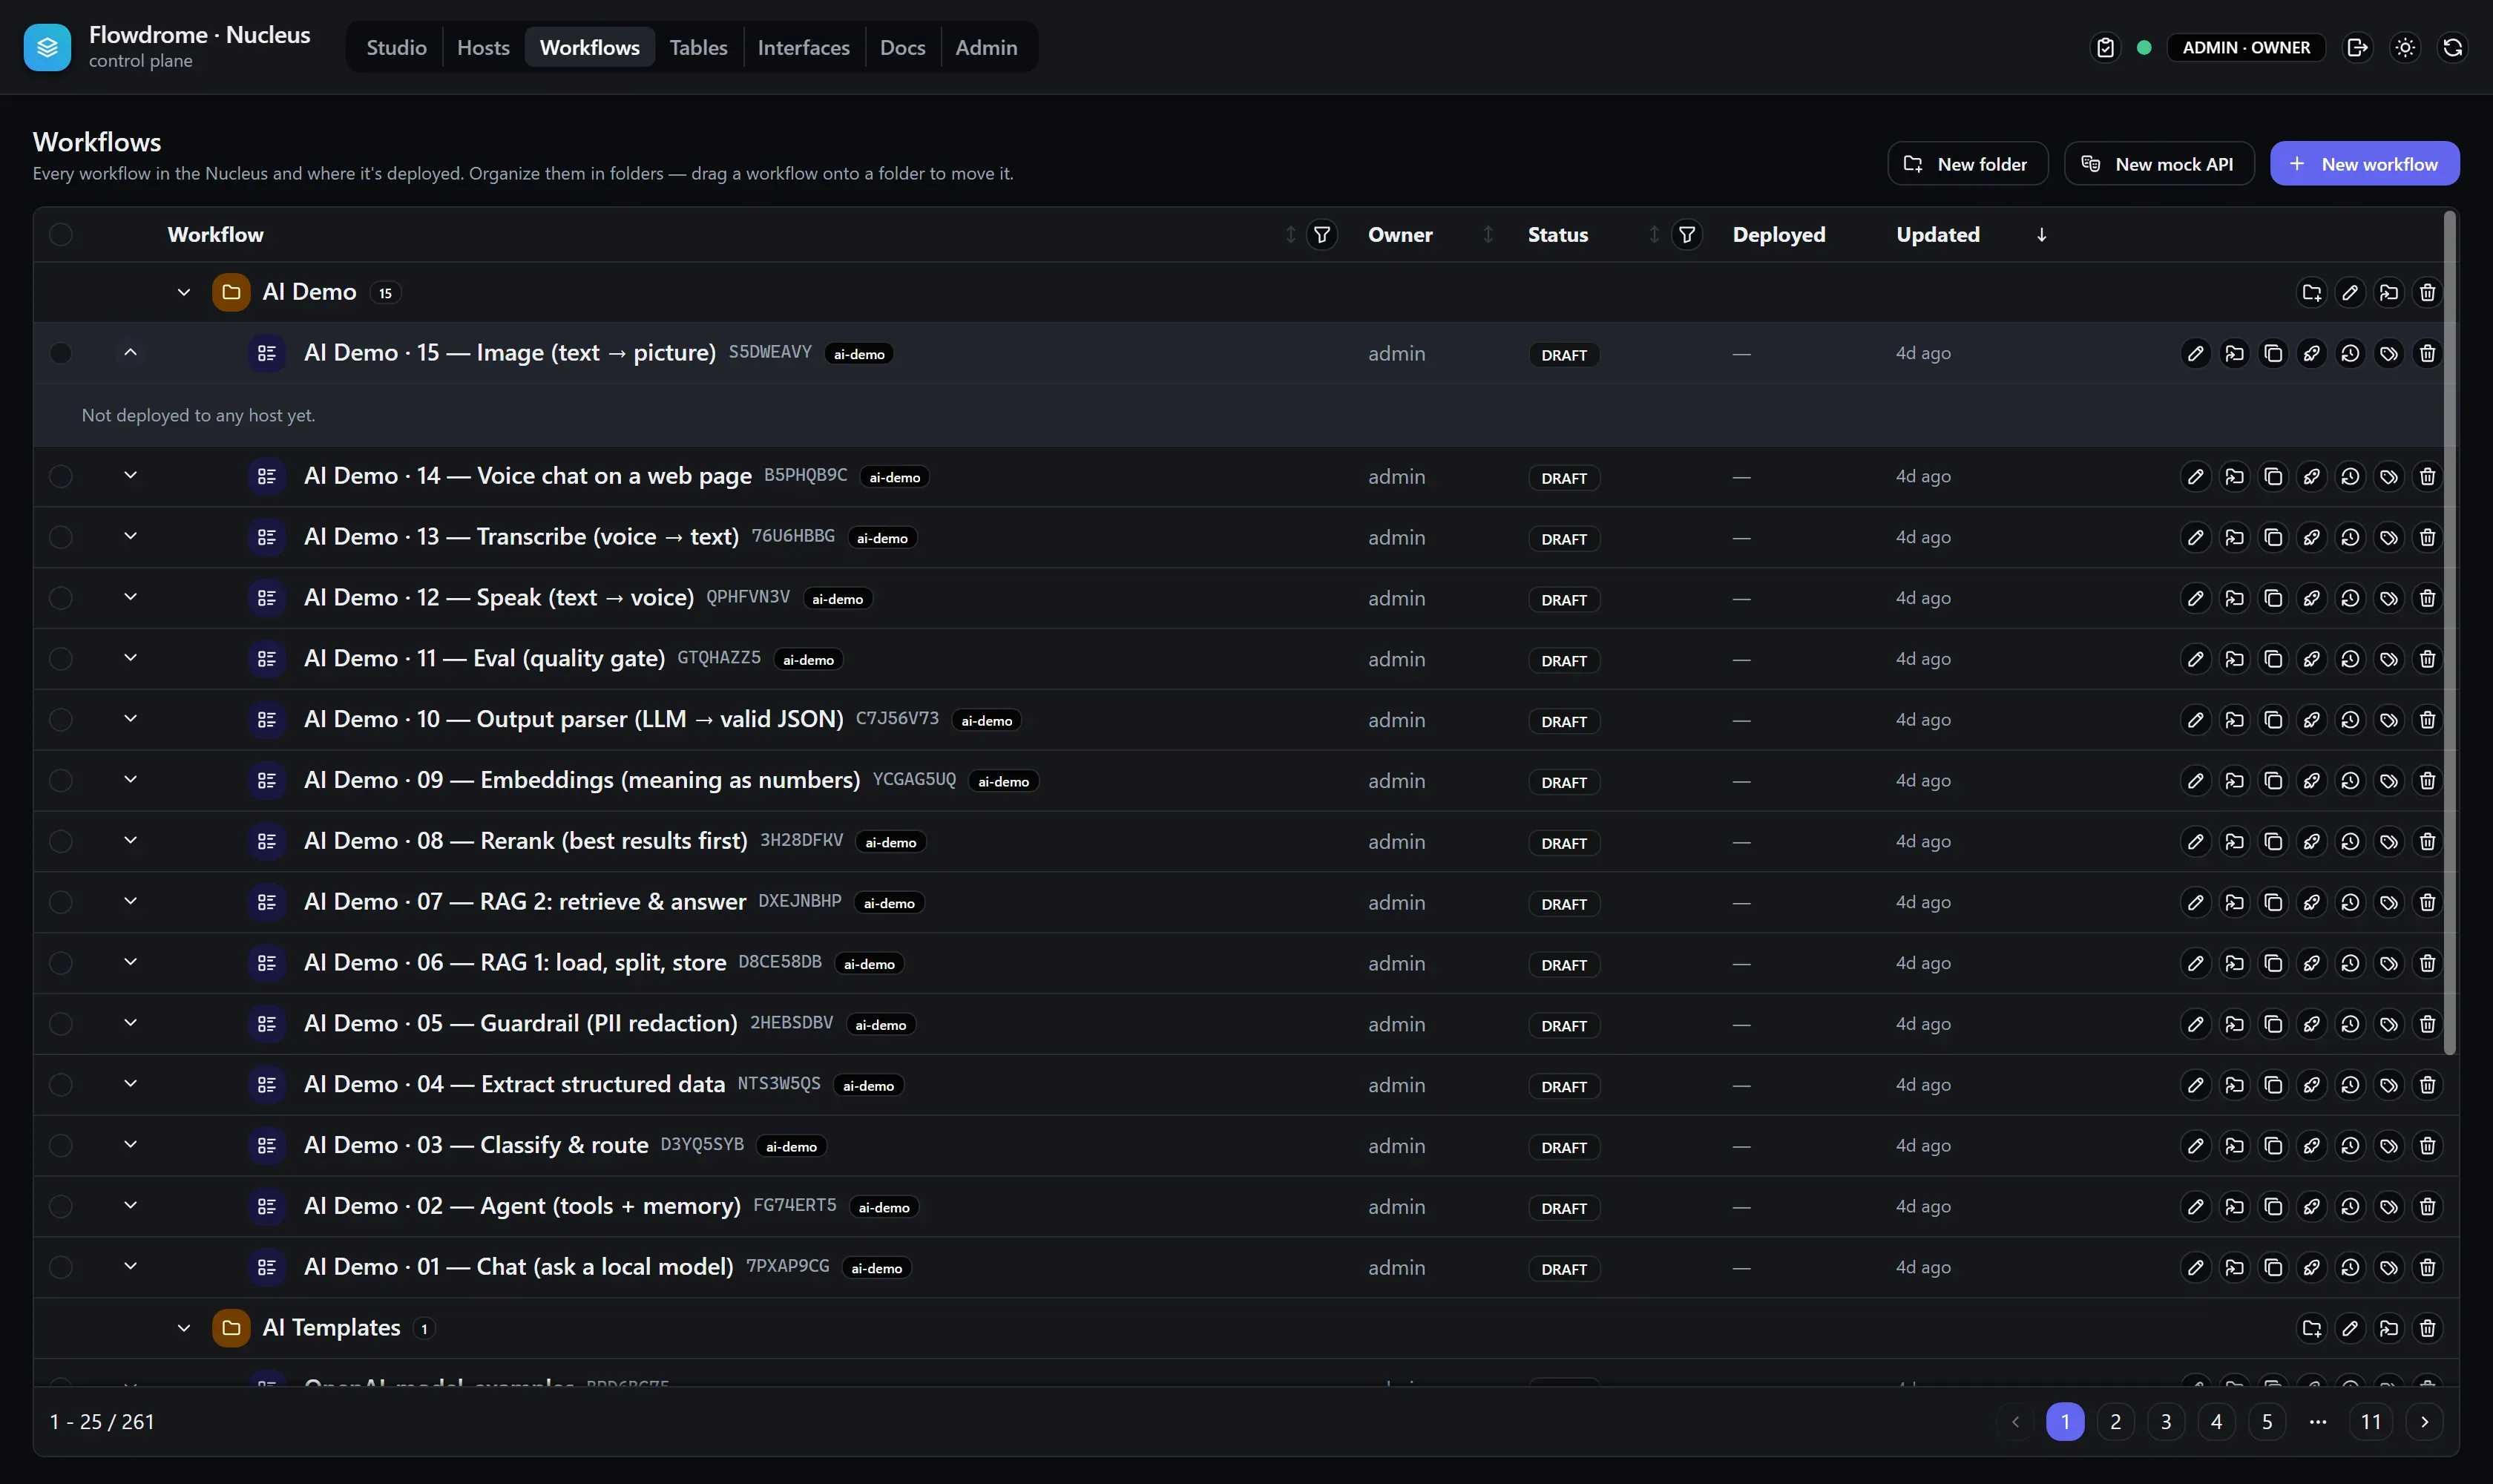Viewport: 2493px width, 1484px height.
Task: Open the Interfaces tab
Action: (803, 47)
